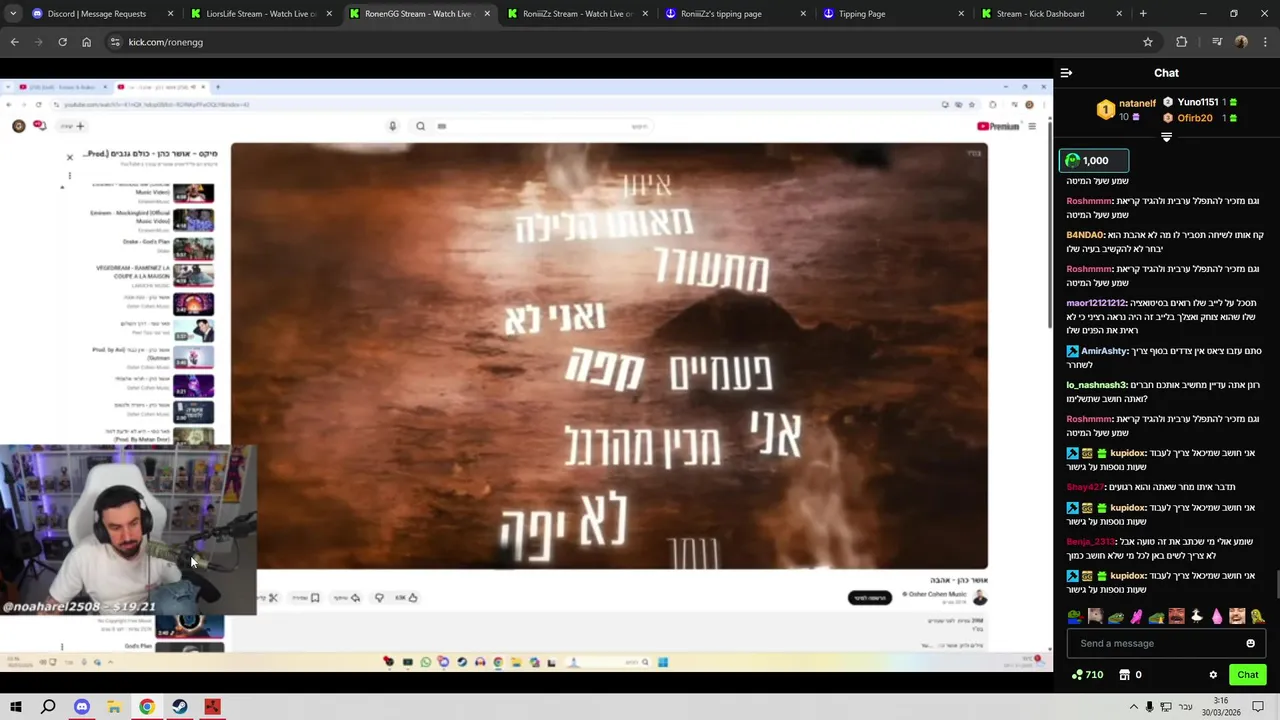
Task: Bookmark this page with the star
Action: click(x=1148, y=42)
